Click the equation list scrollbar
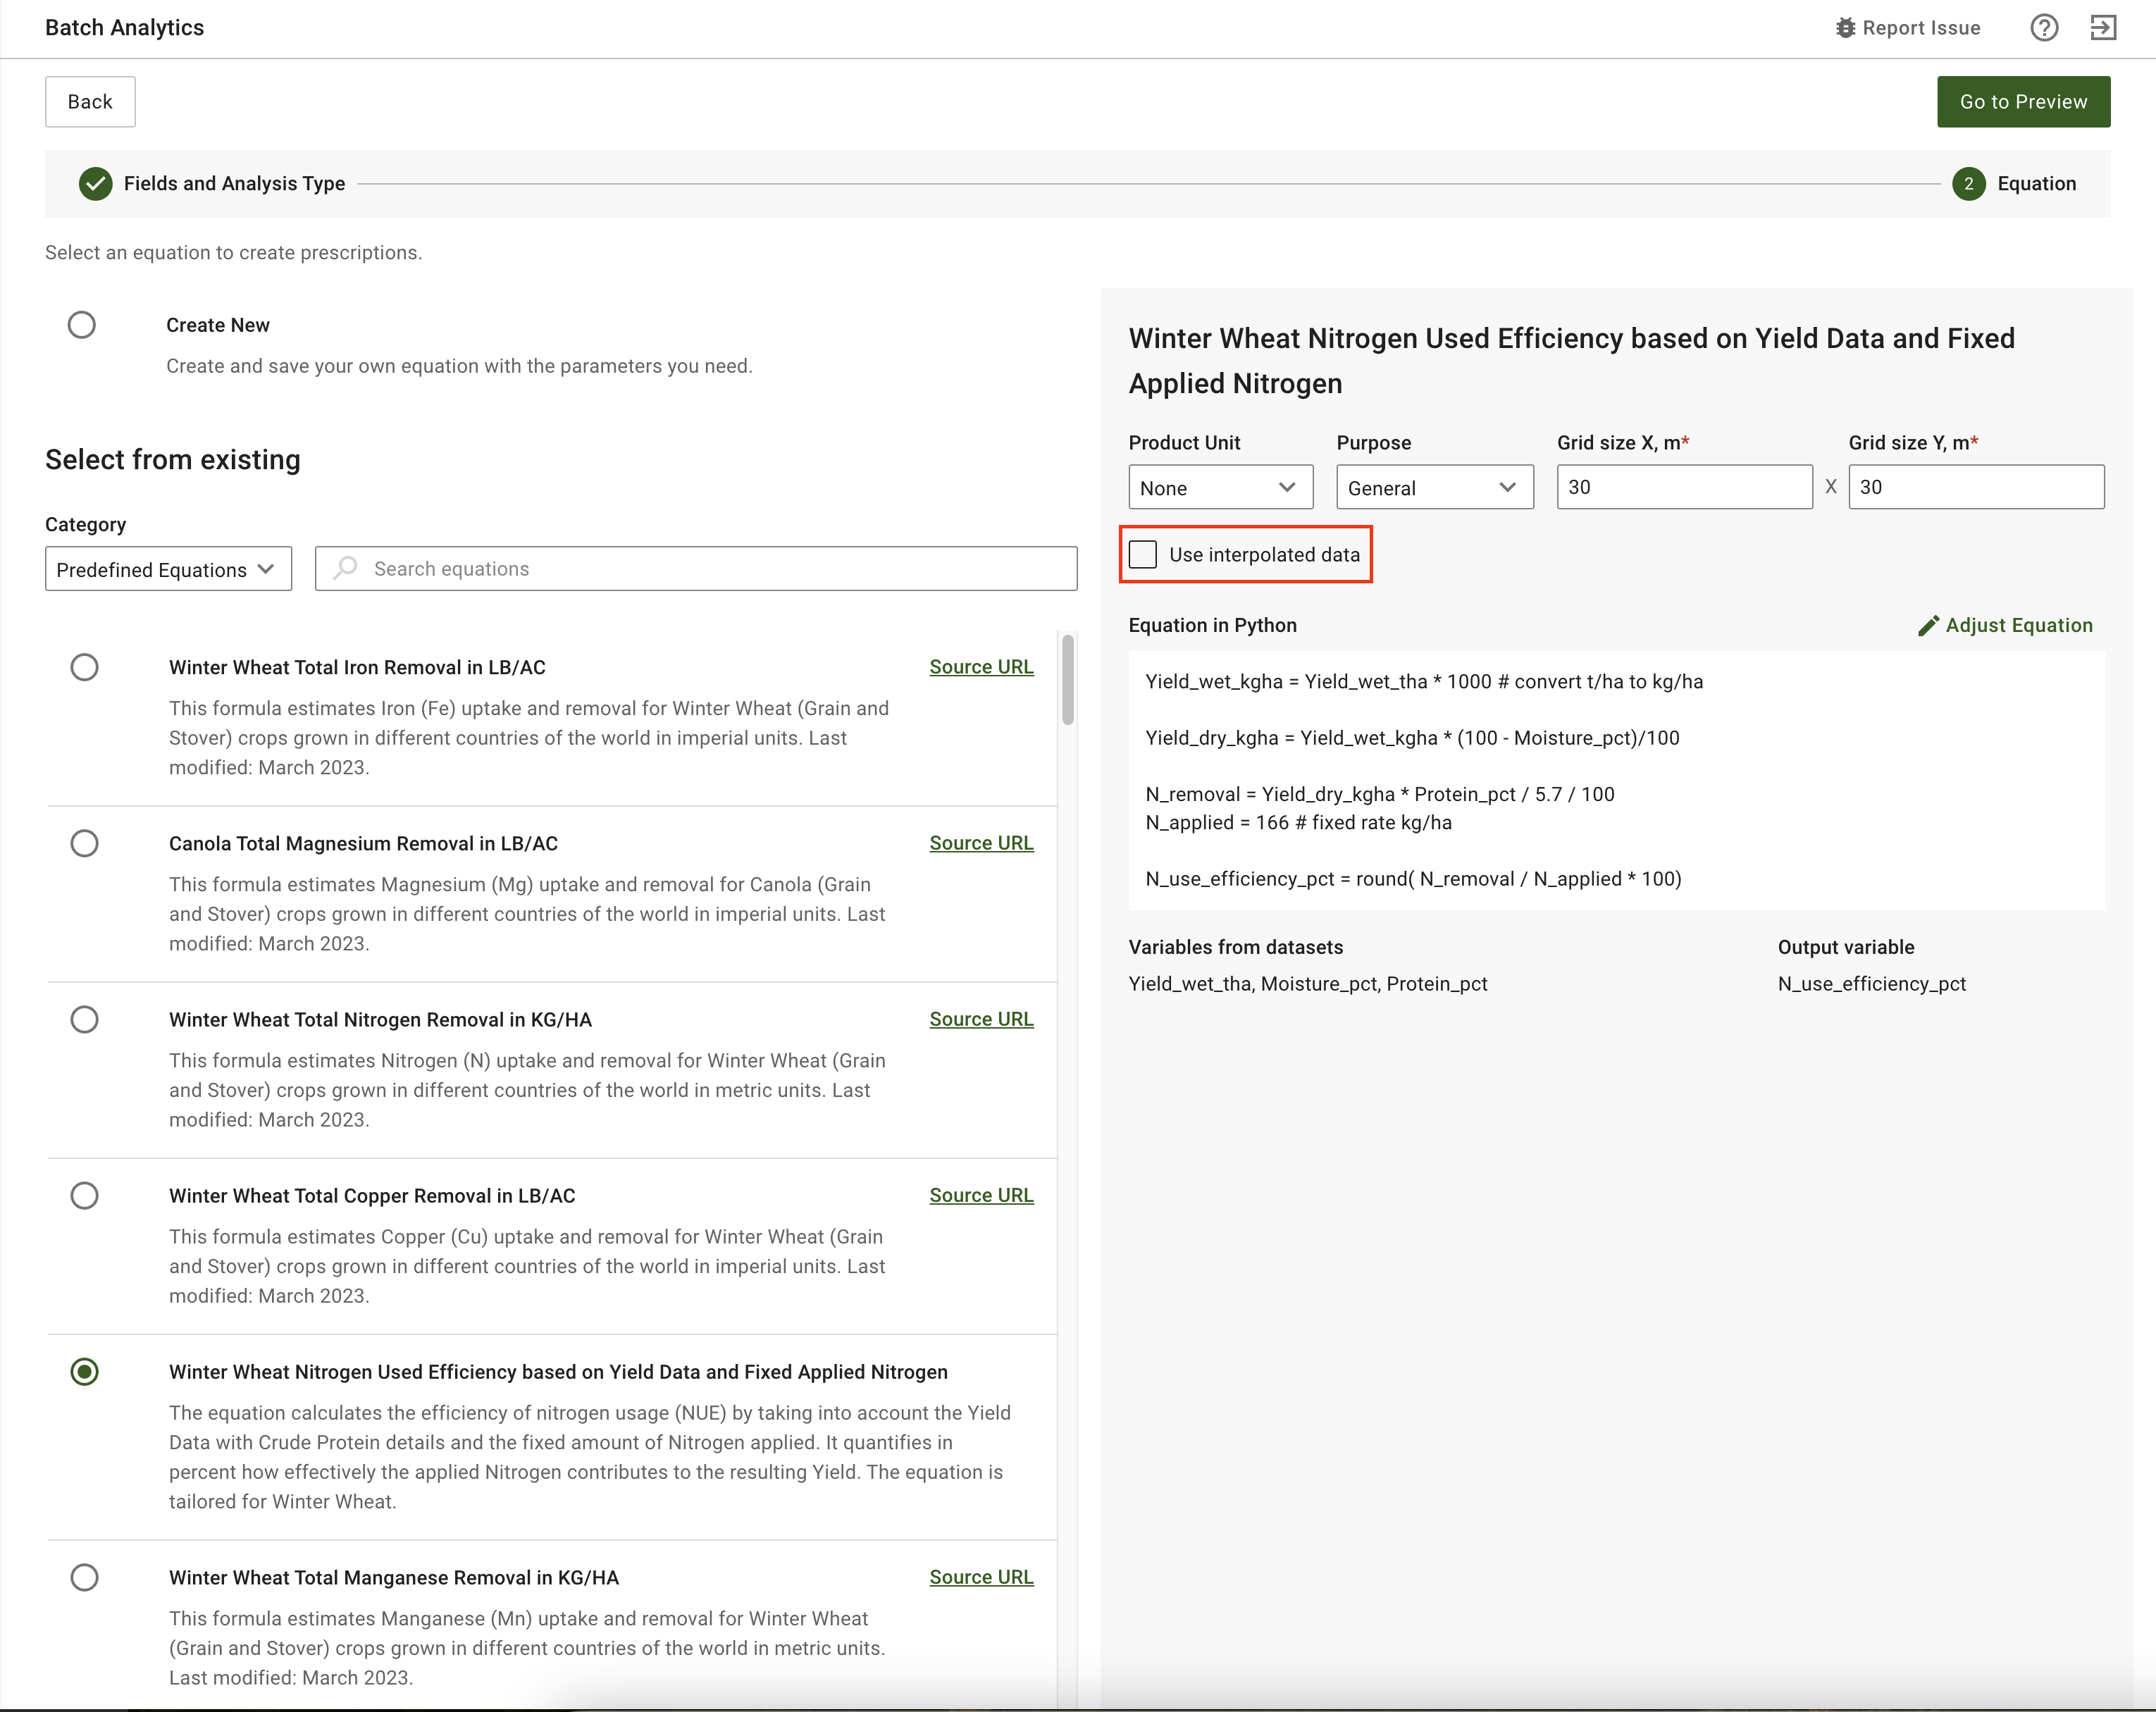Screen dimensions: 2156x1712 click(1067, 680)
